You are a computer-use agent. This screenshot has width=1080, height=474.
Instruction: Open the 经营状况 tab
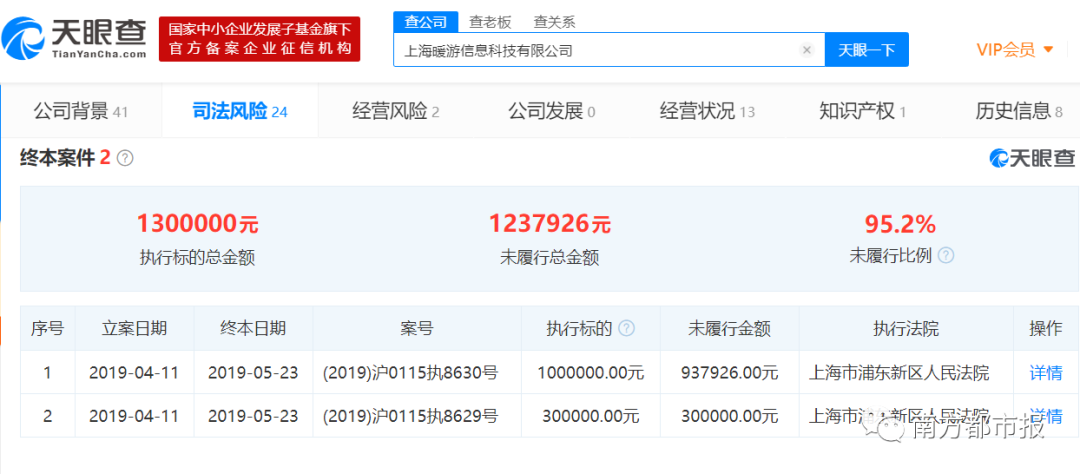coord(707,111)
